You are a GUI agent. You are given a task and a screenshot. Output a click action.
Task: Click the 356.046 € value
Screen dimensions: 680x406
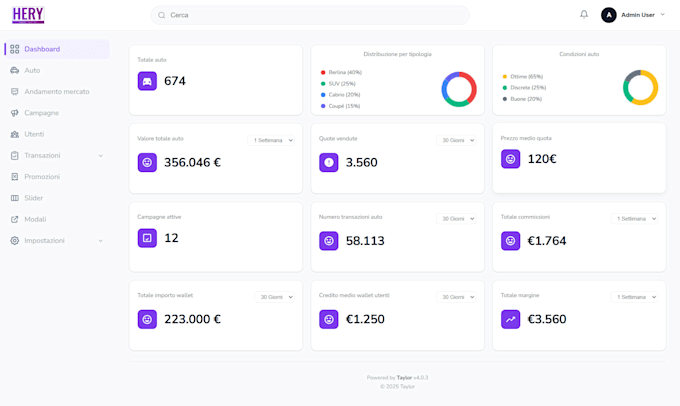[x=192, y=163]
